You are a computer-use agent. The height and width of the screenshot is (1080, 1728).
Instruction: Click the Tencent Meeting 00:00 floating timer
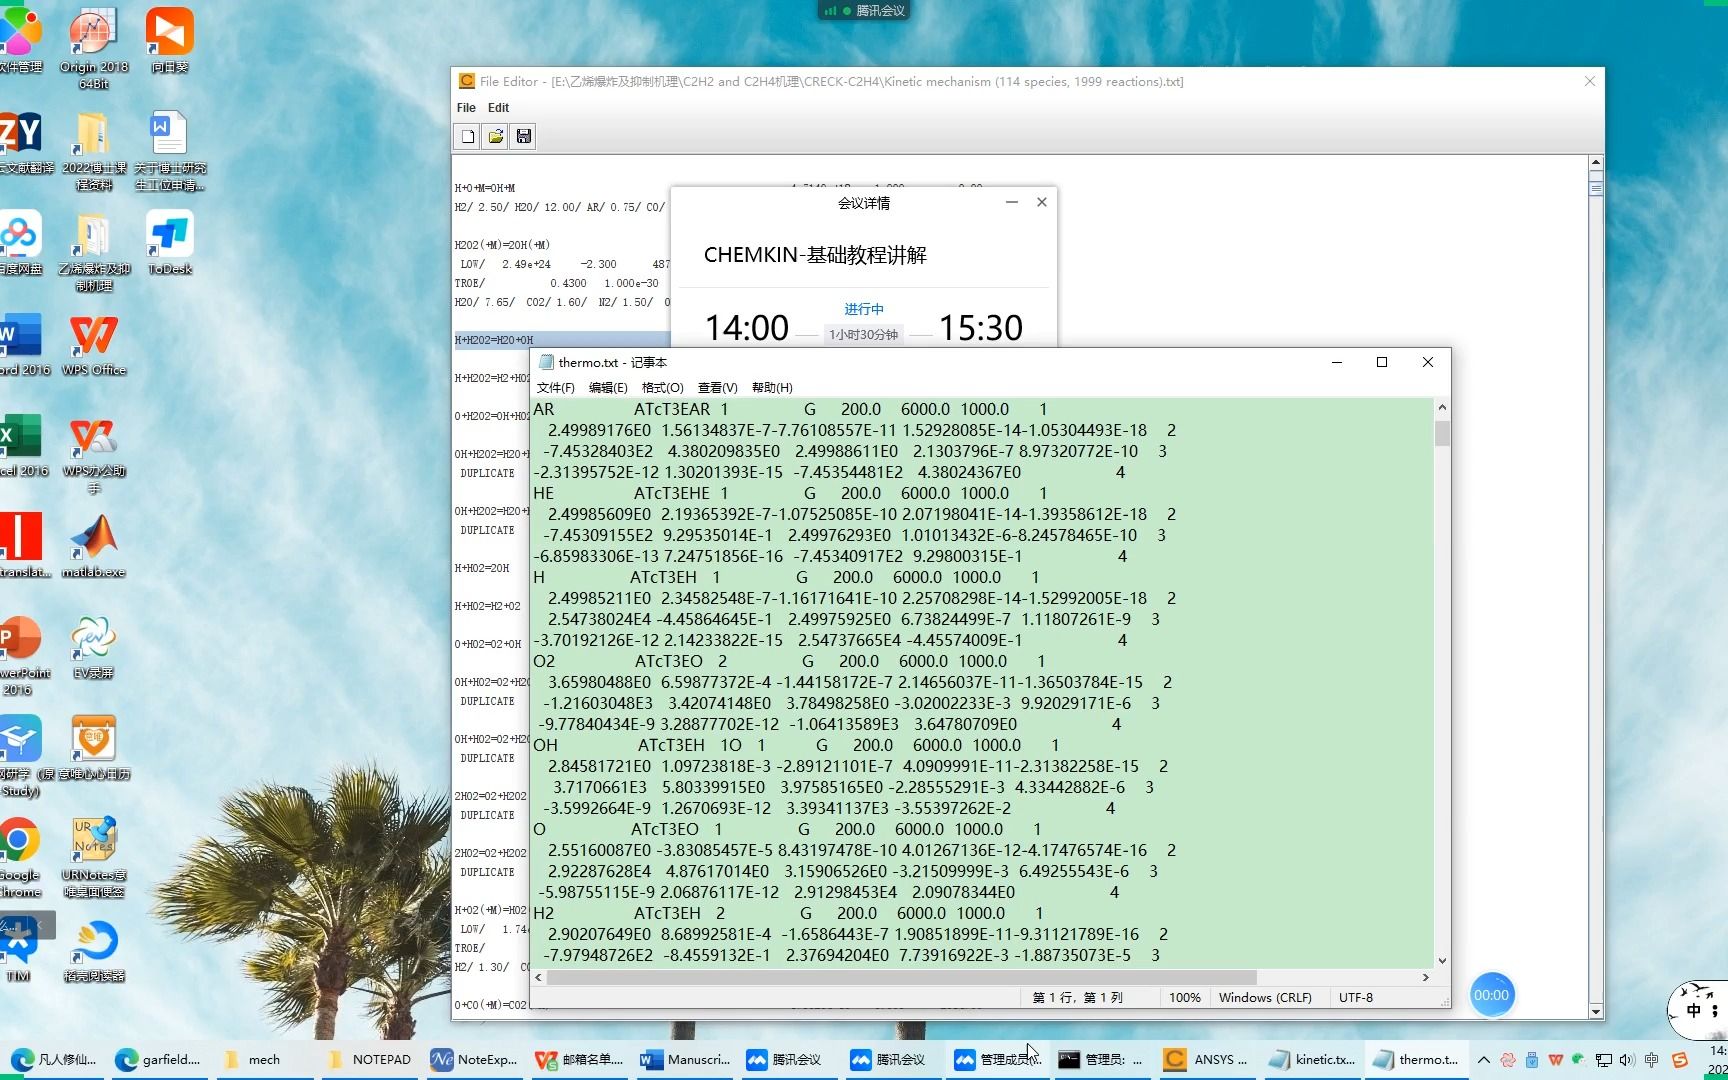[x=1492, y=994]
